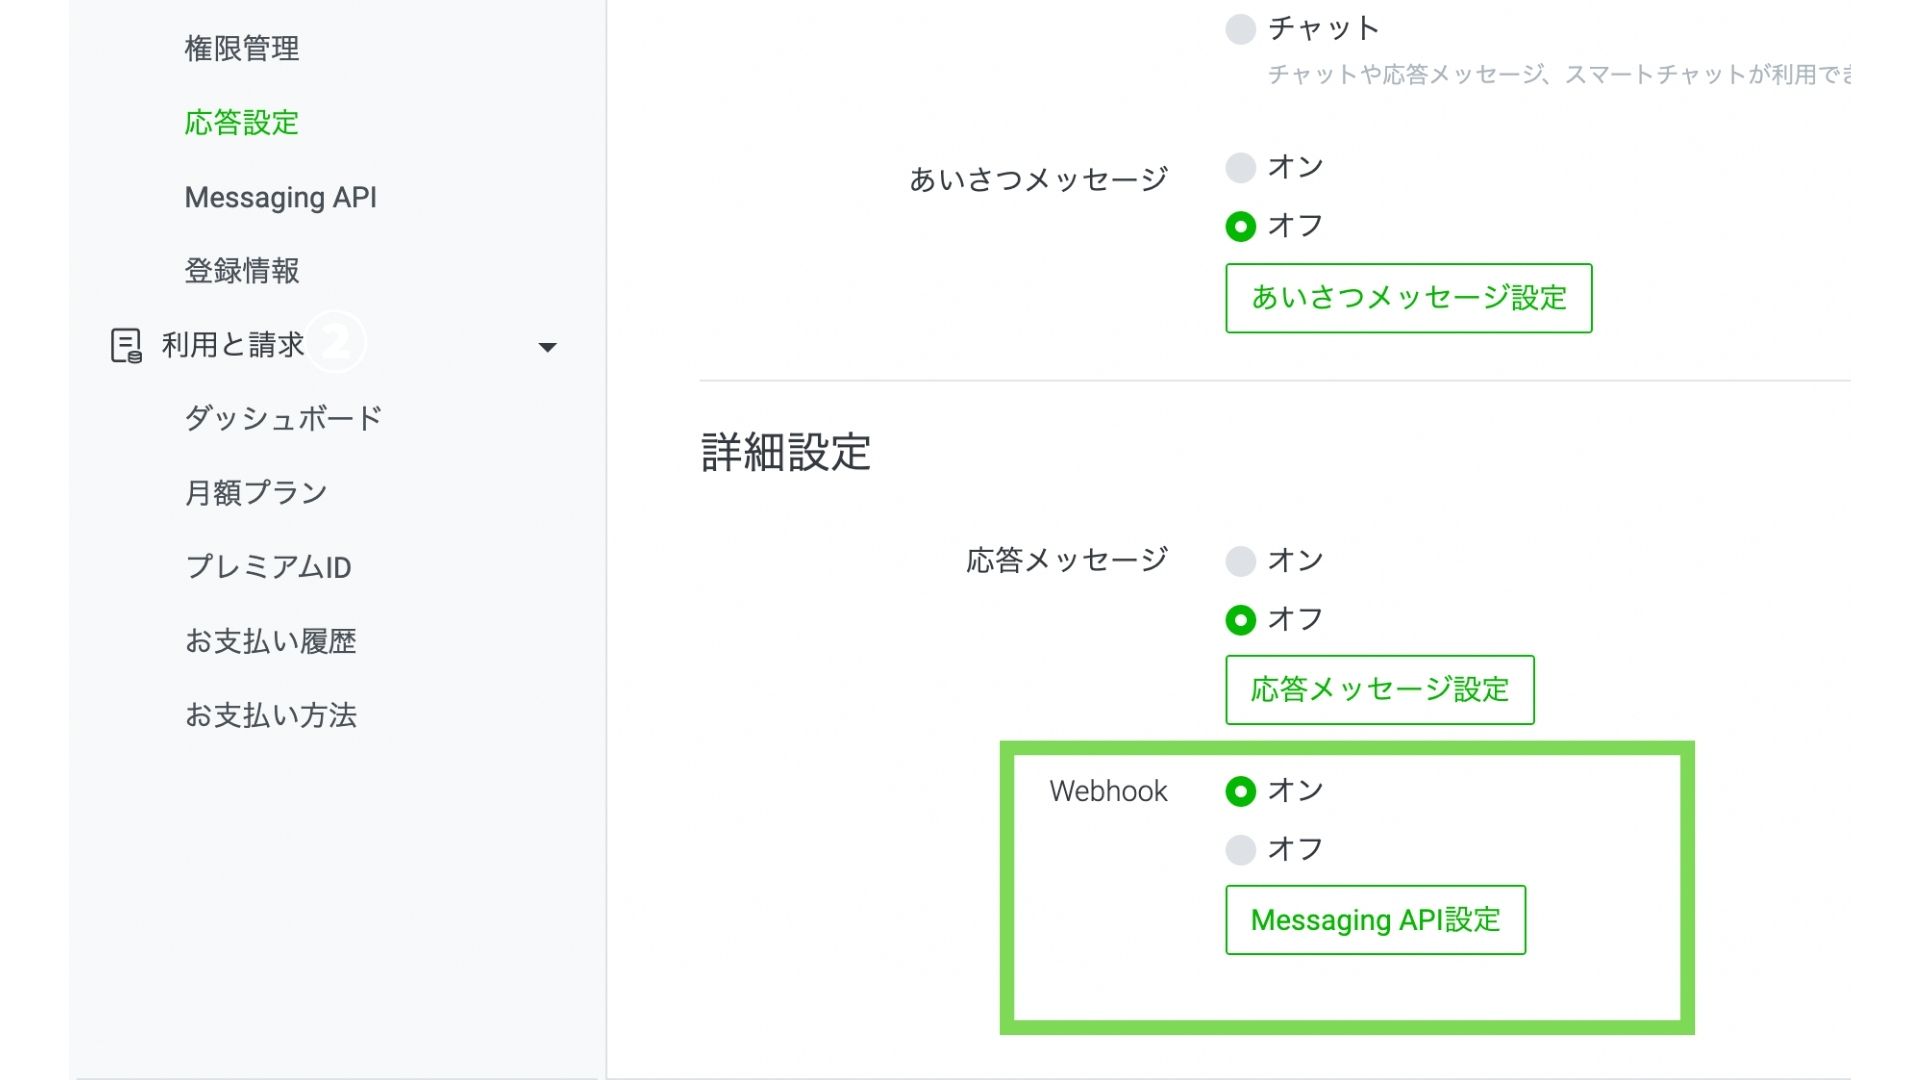Screen dimensions: 1920x1080
Task: Open the お支払い履歴 page
Action: click(270, 641)
